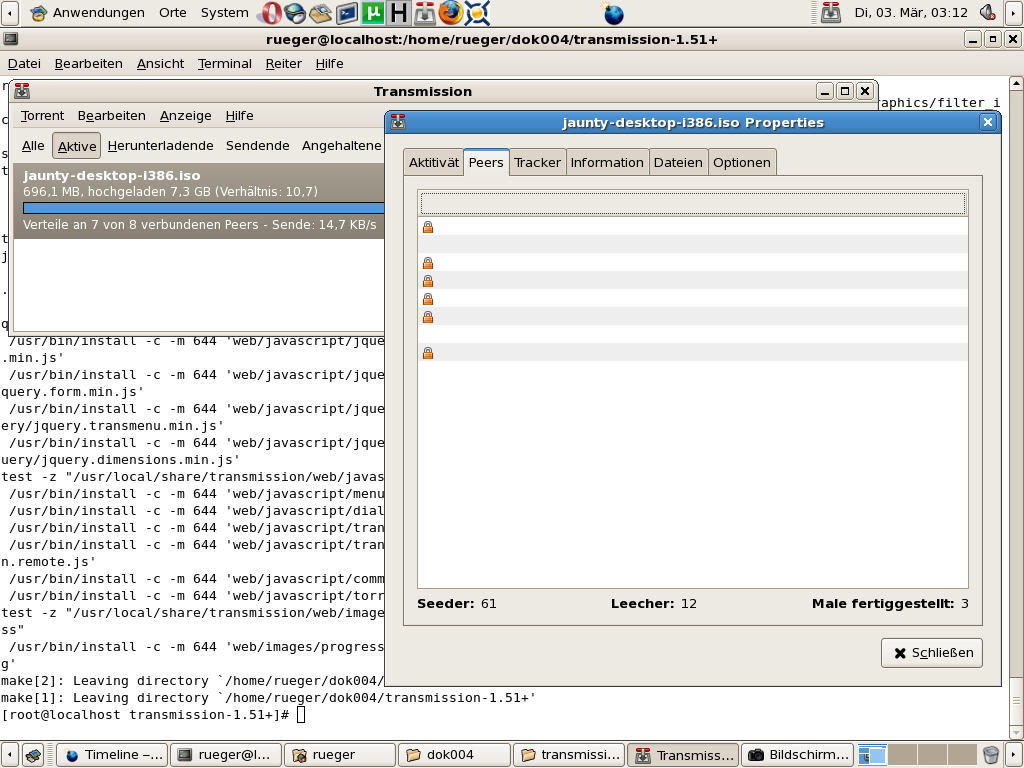
Task: Switch to the Dateien tab
Action: [x=678, y=163]
